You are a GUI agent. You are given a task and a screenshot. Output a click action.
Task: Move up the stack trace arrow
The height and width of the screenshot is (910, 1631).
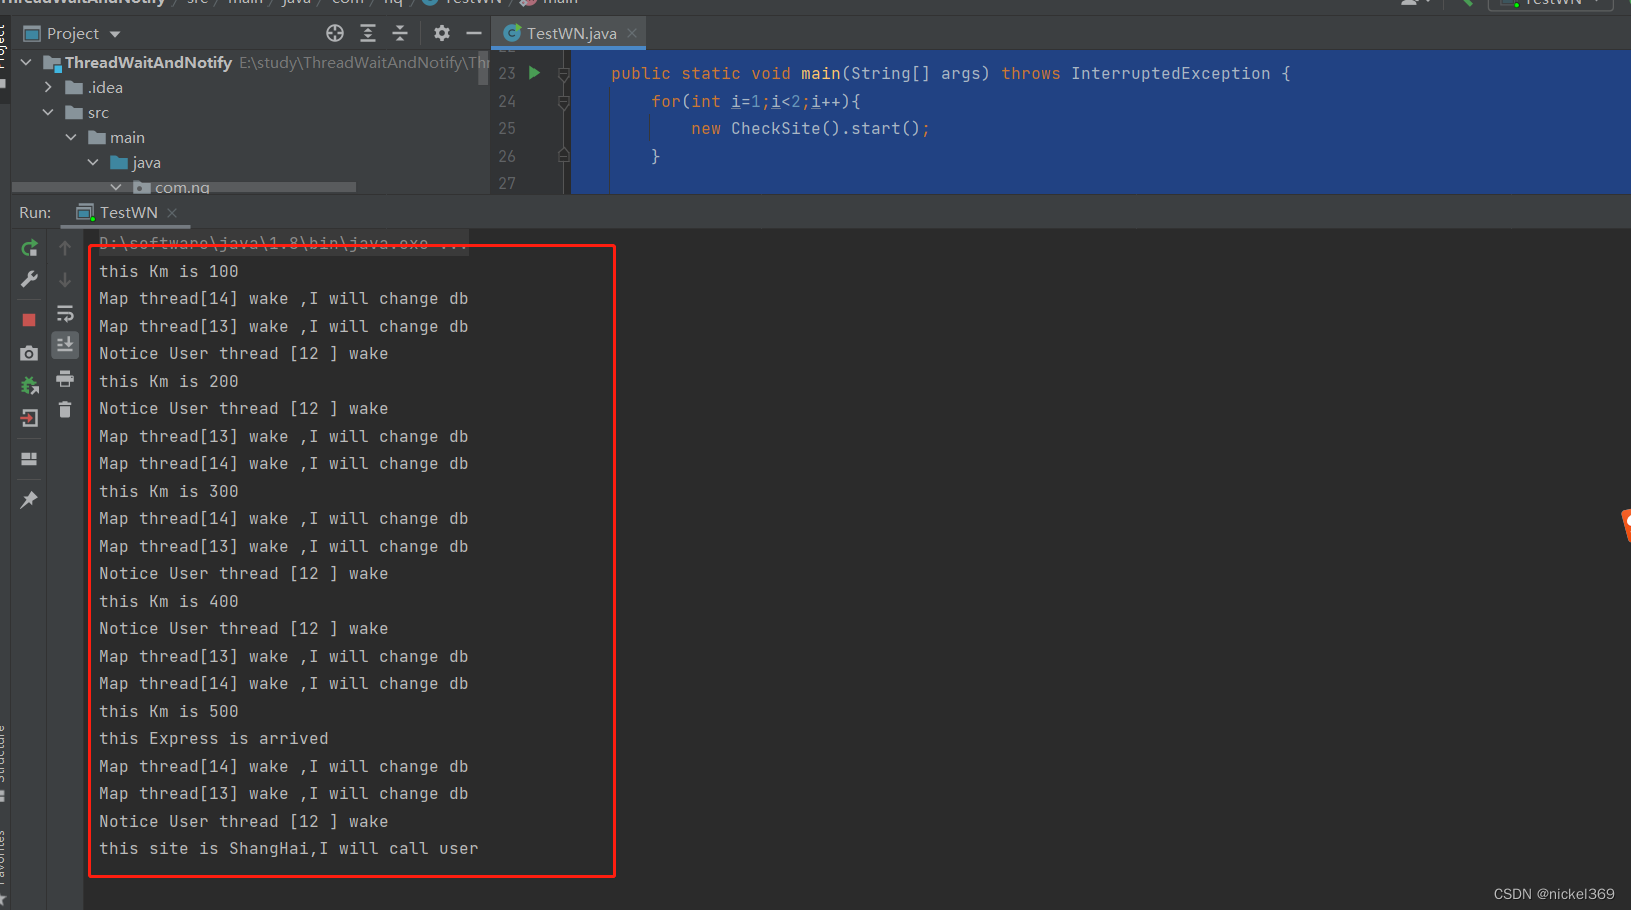pos(65,248)
